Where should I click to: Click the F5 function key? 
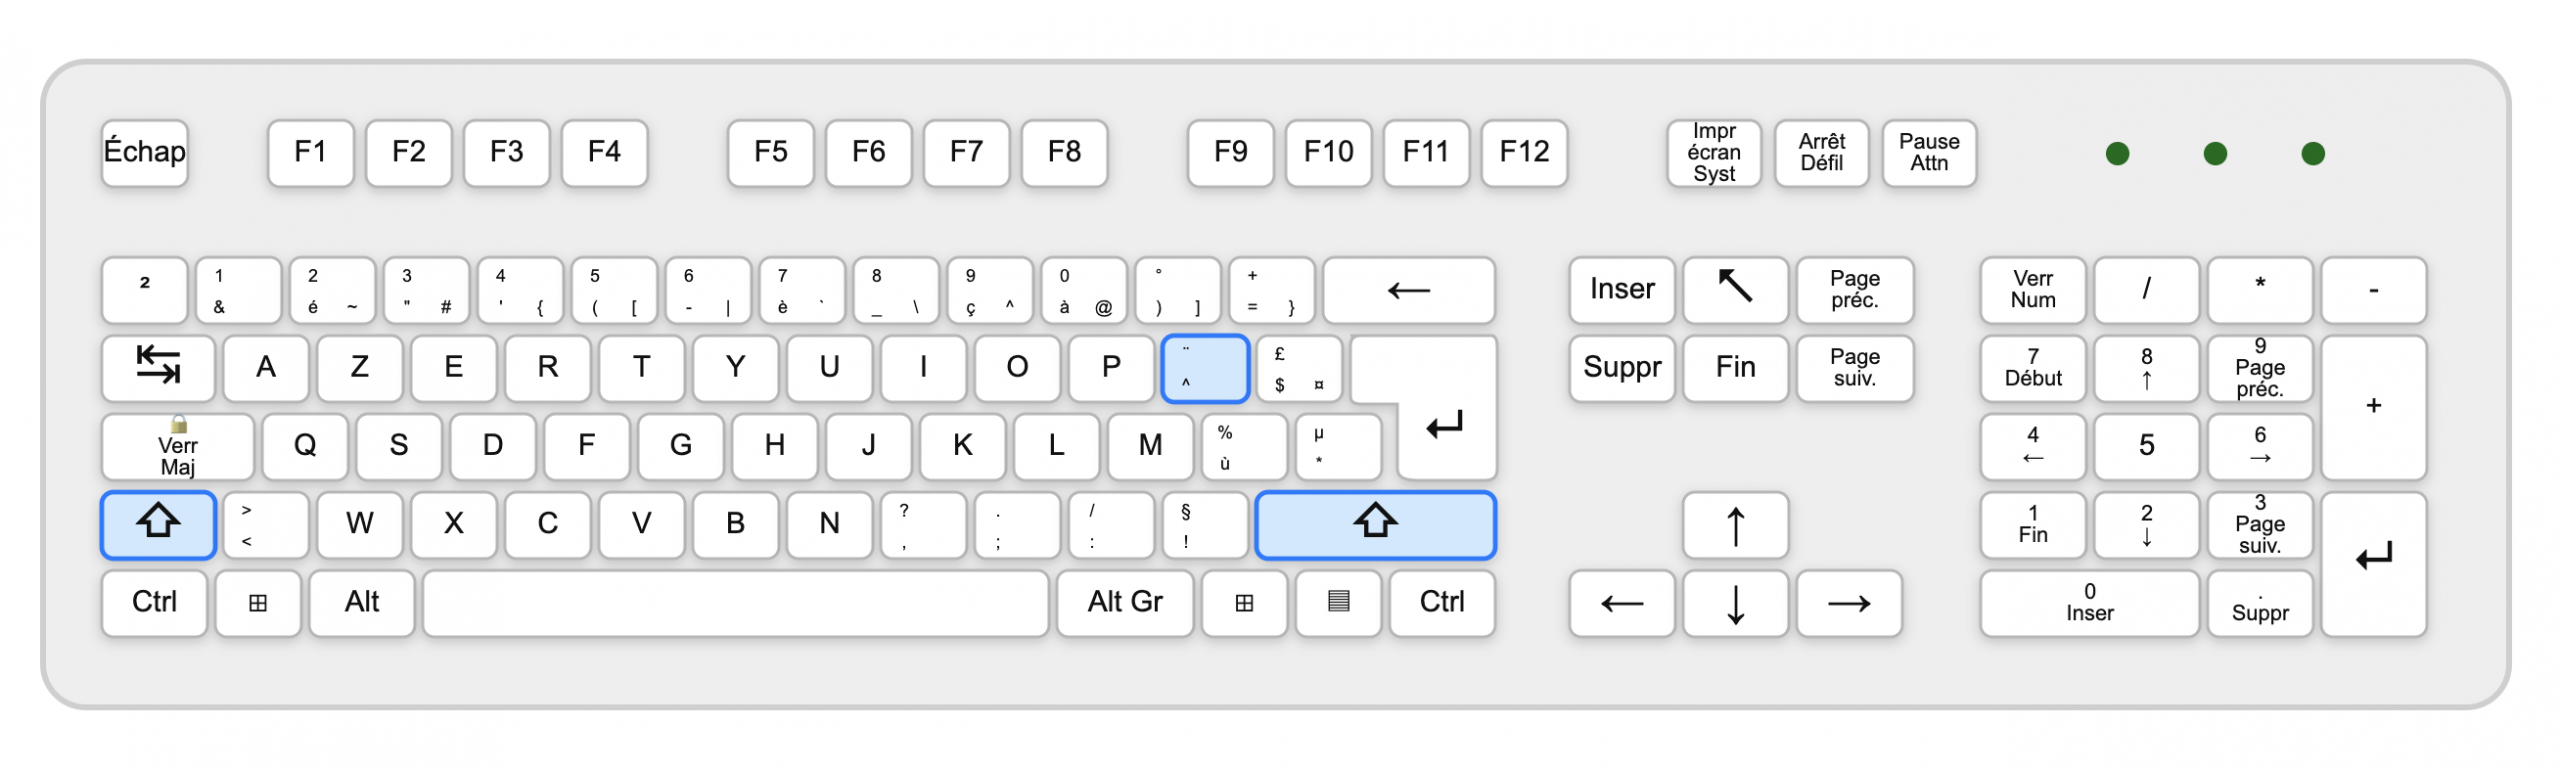click(x=770, y=153)
